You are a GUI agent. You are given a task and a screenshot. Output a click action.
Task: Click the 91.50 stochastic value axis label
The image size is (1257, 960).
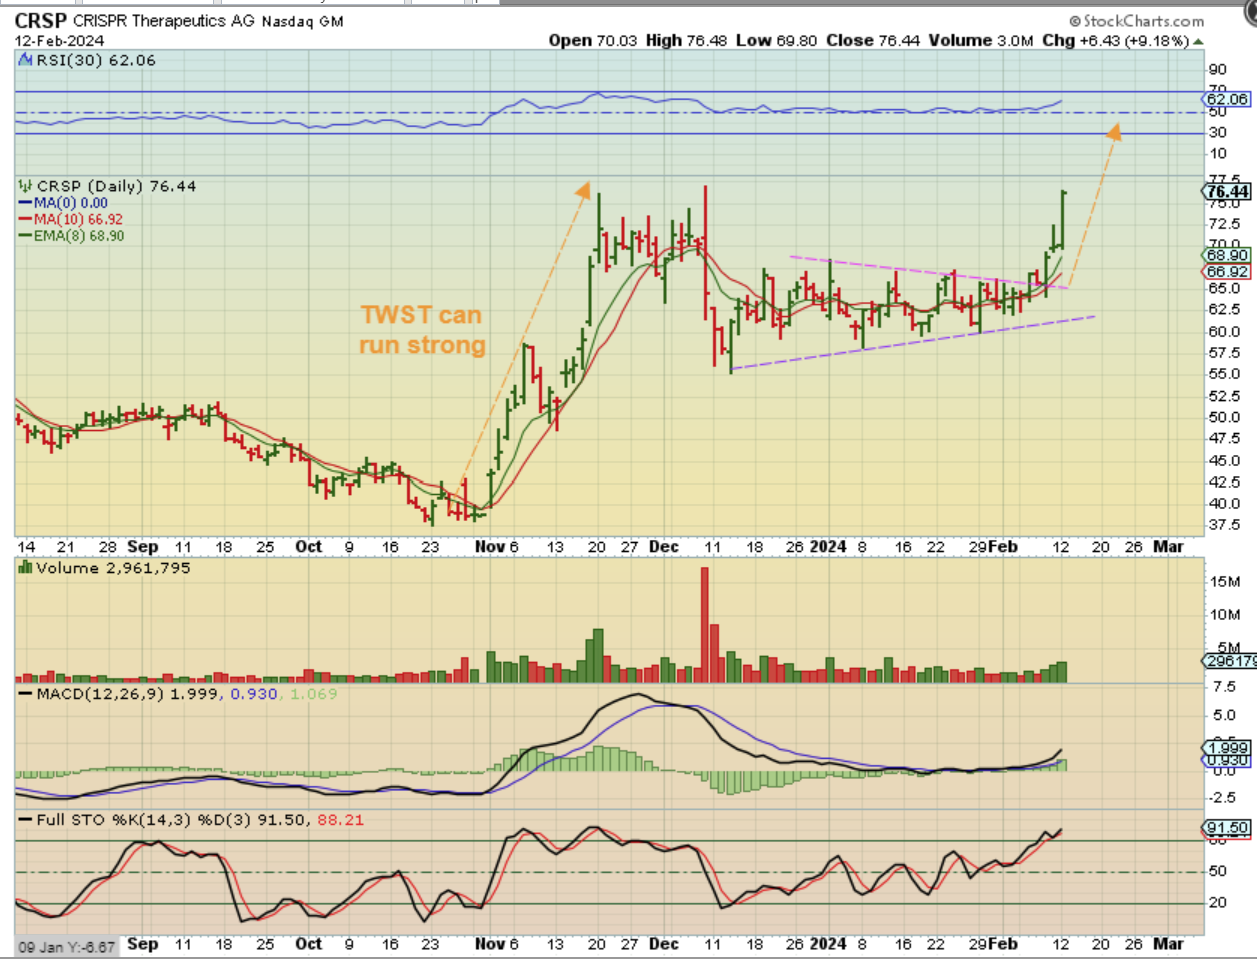tap(1227, 828)
